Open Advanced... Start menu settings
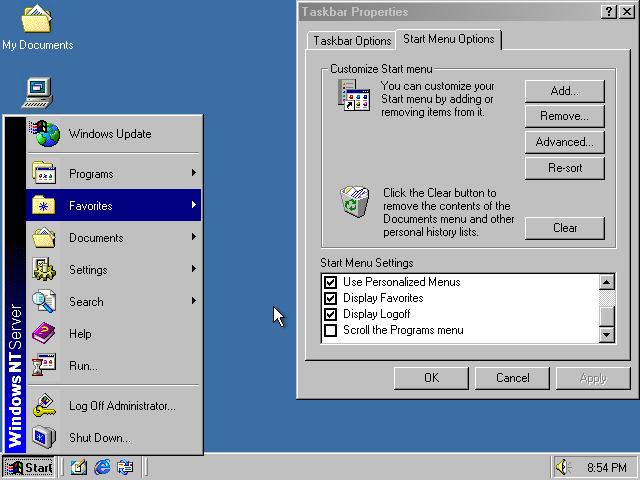Viewport: 640px width, 480px height. point(564,142)
